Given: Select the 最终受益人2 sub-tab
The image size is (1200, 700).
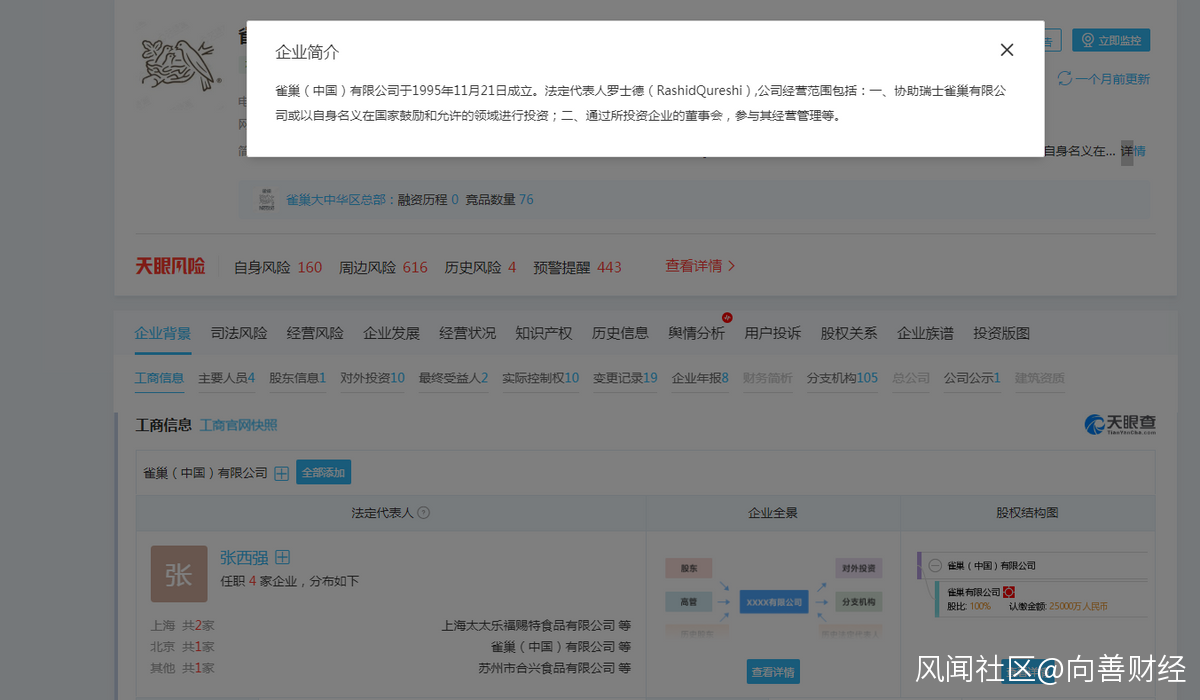Looking at the screenshot, I should click(454, 378).
